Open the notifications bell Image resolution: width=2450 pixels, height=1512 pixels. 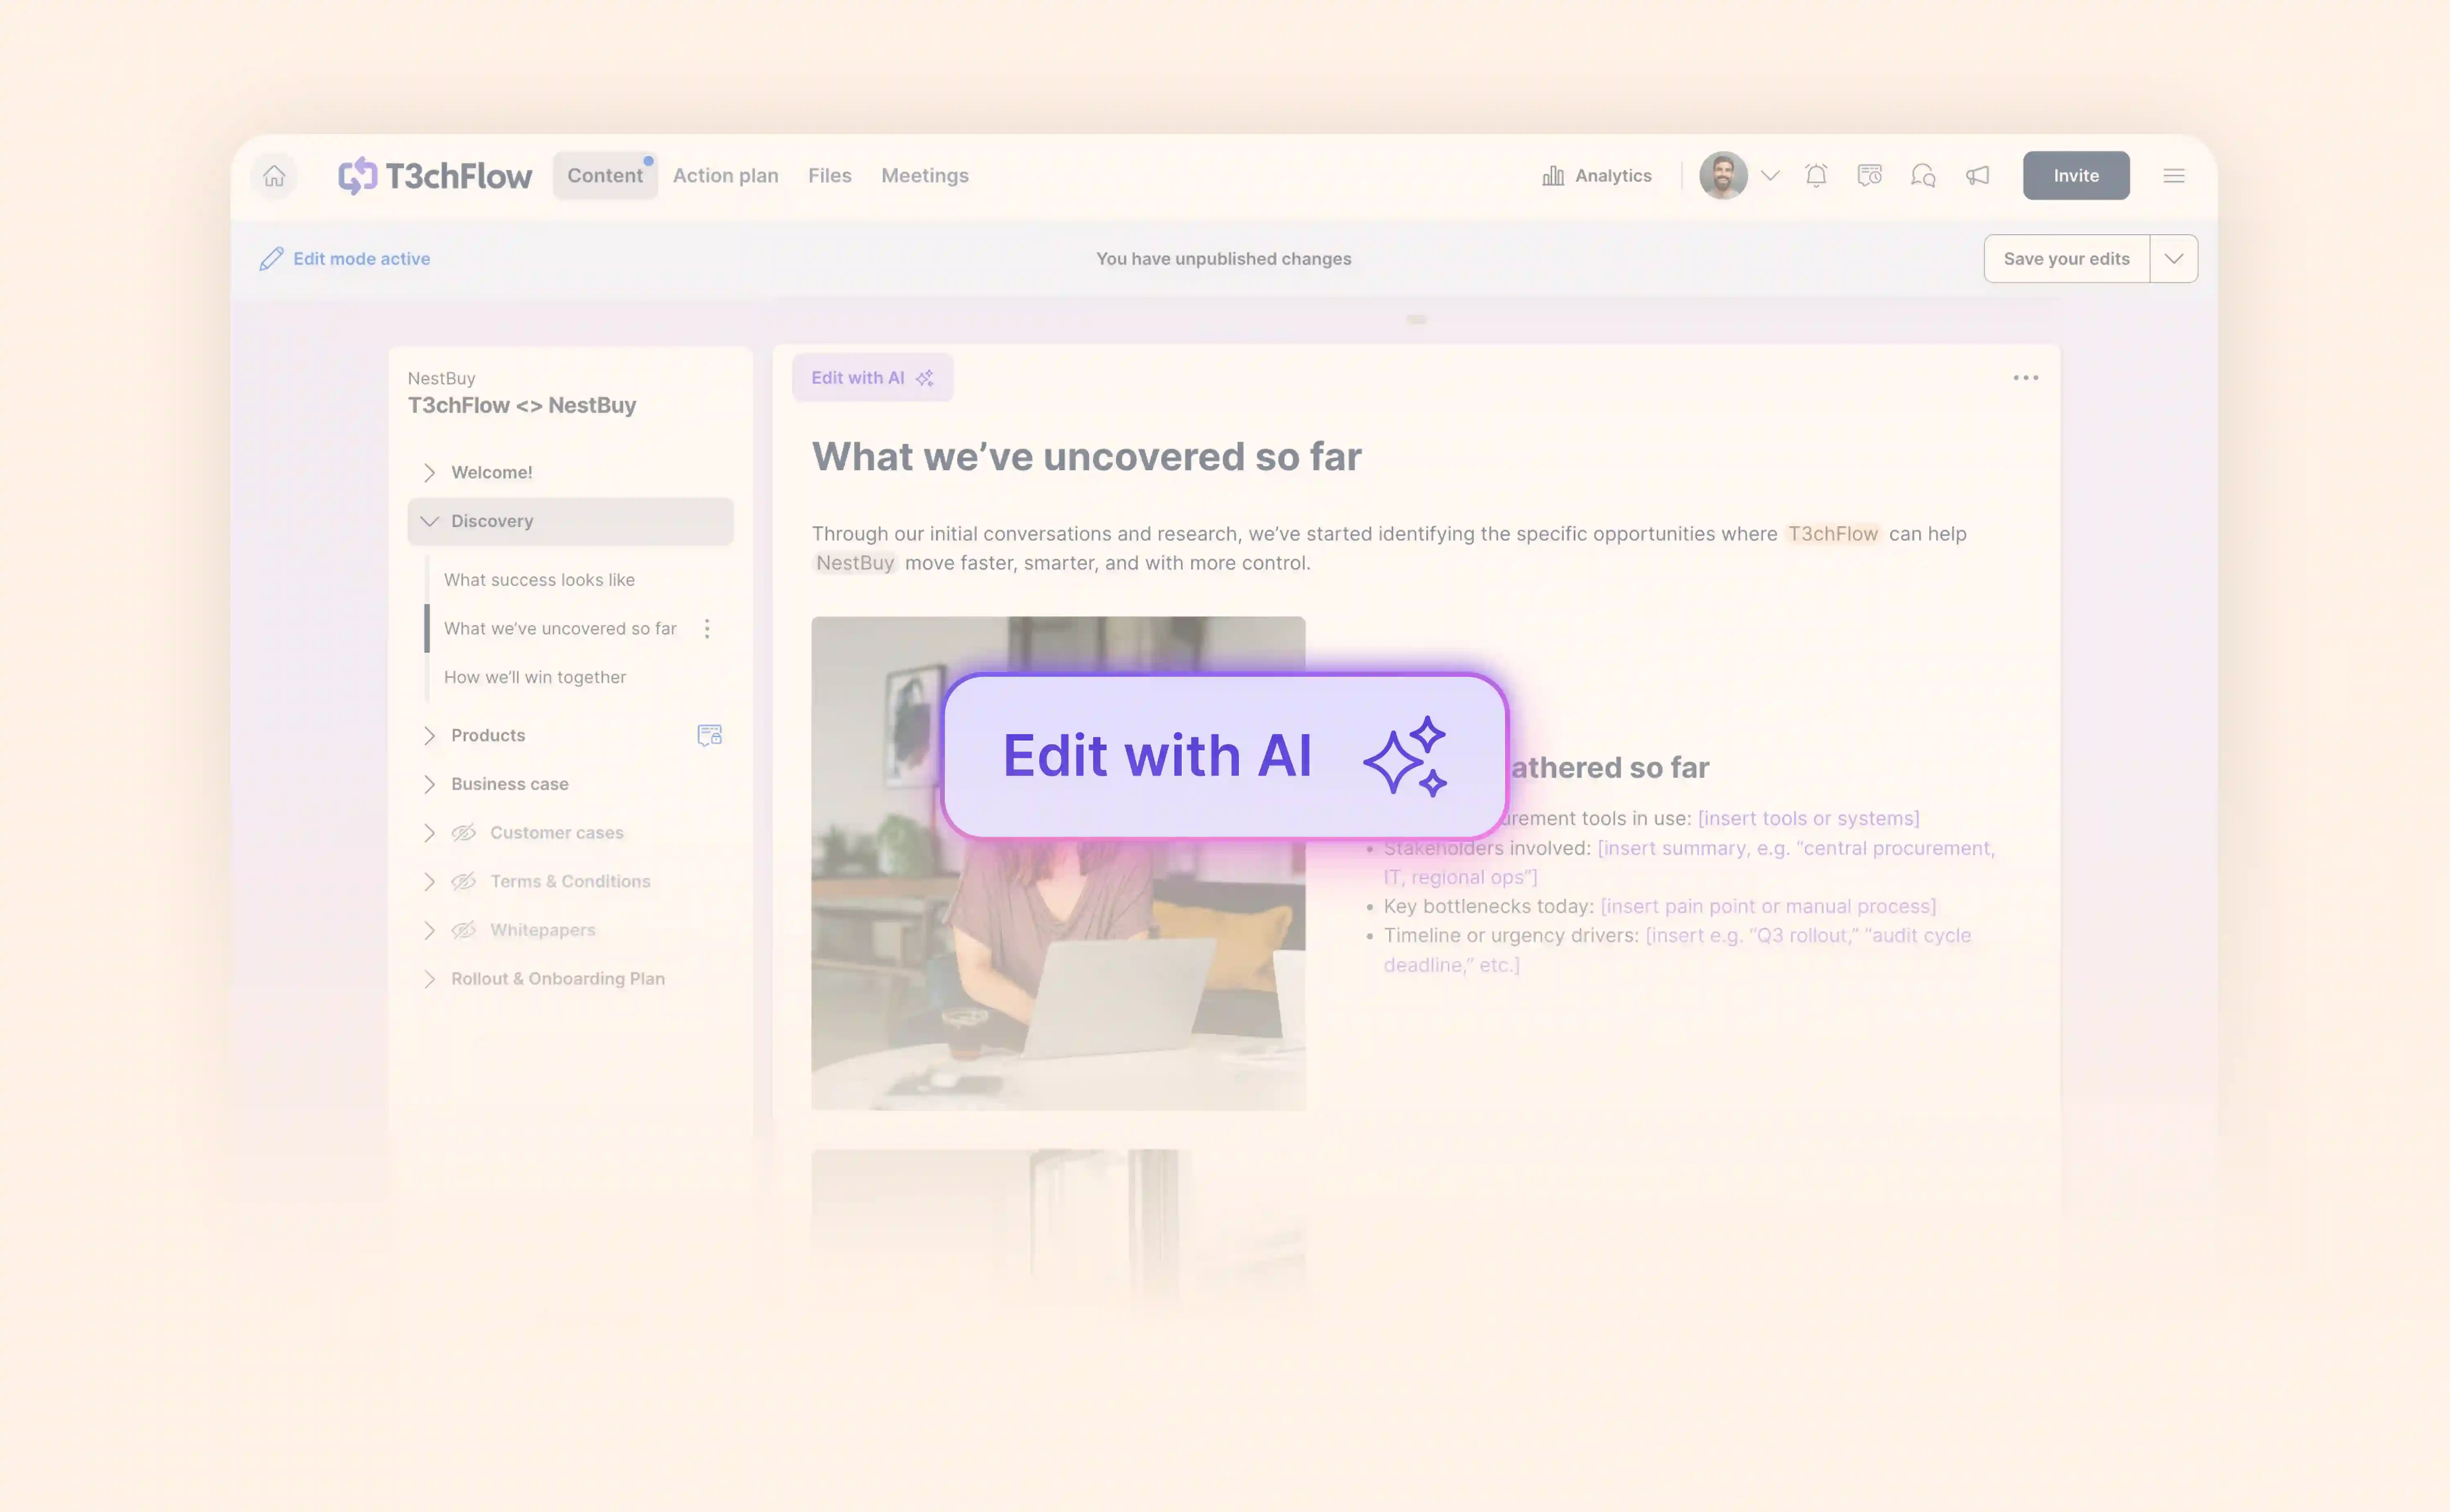coord(1816,176)
